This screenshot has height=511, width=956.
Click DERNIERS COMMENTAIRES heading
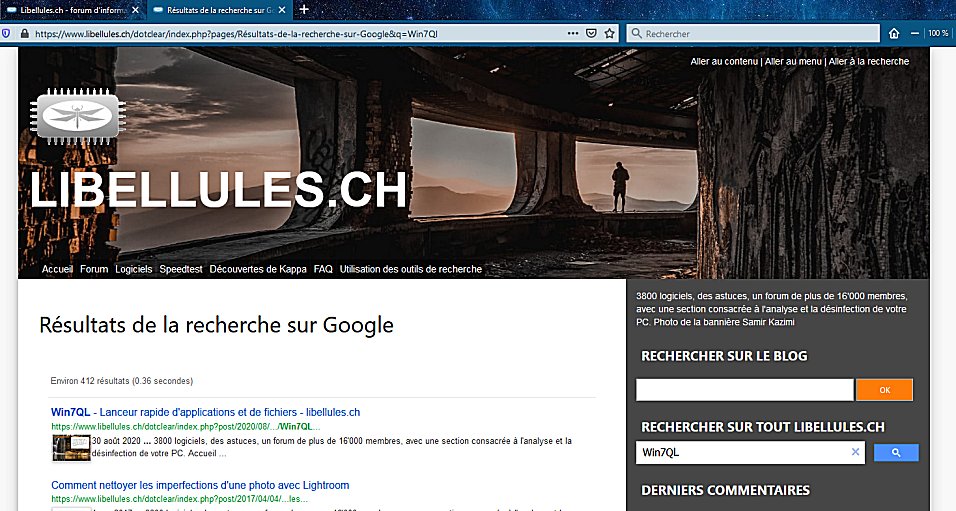726,490
